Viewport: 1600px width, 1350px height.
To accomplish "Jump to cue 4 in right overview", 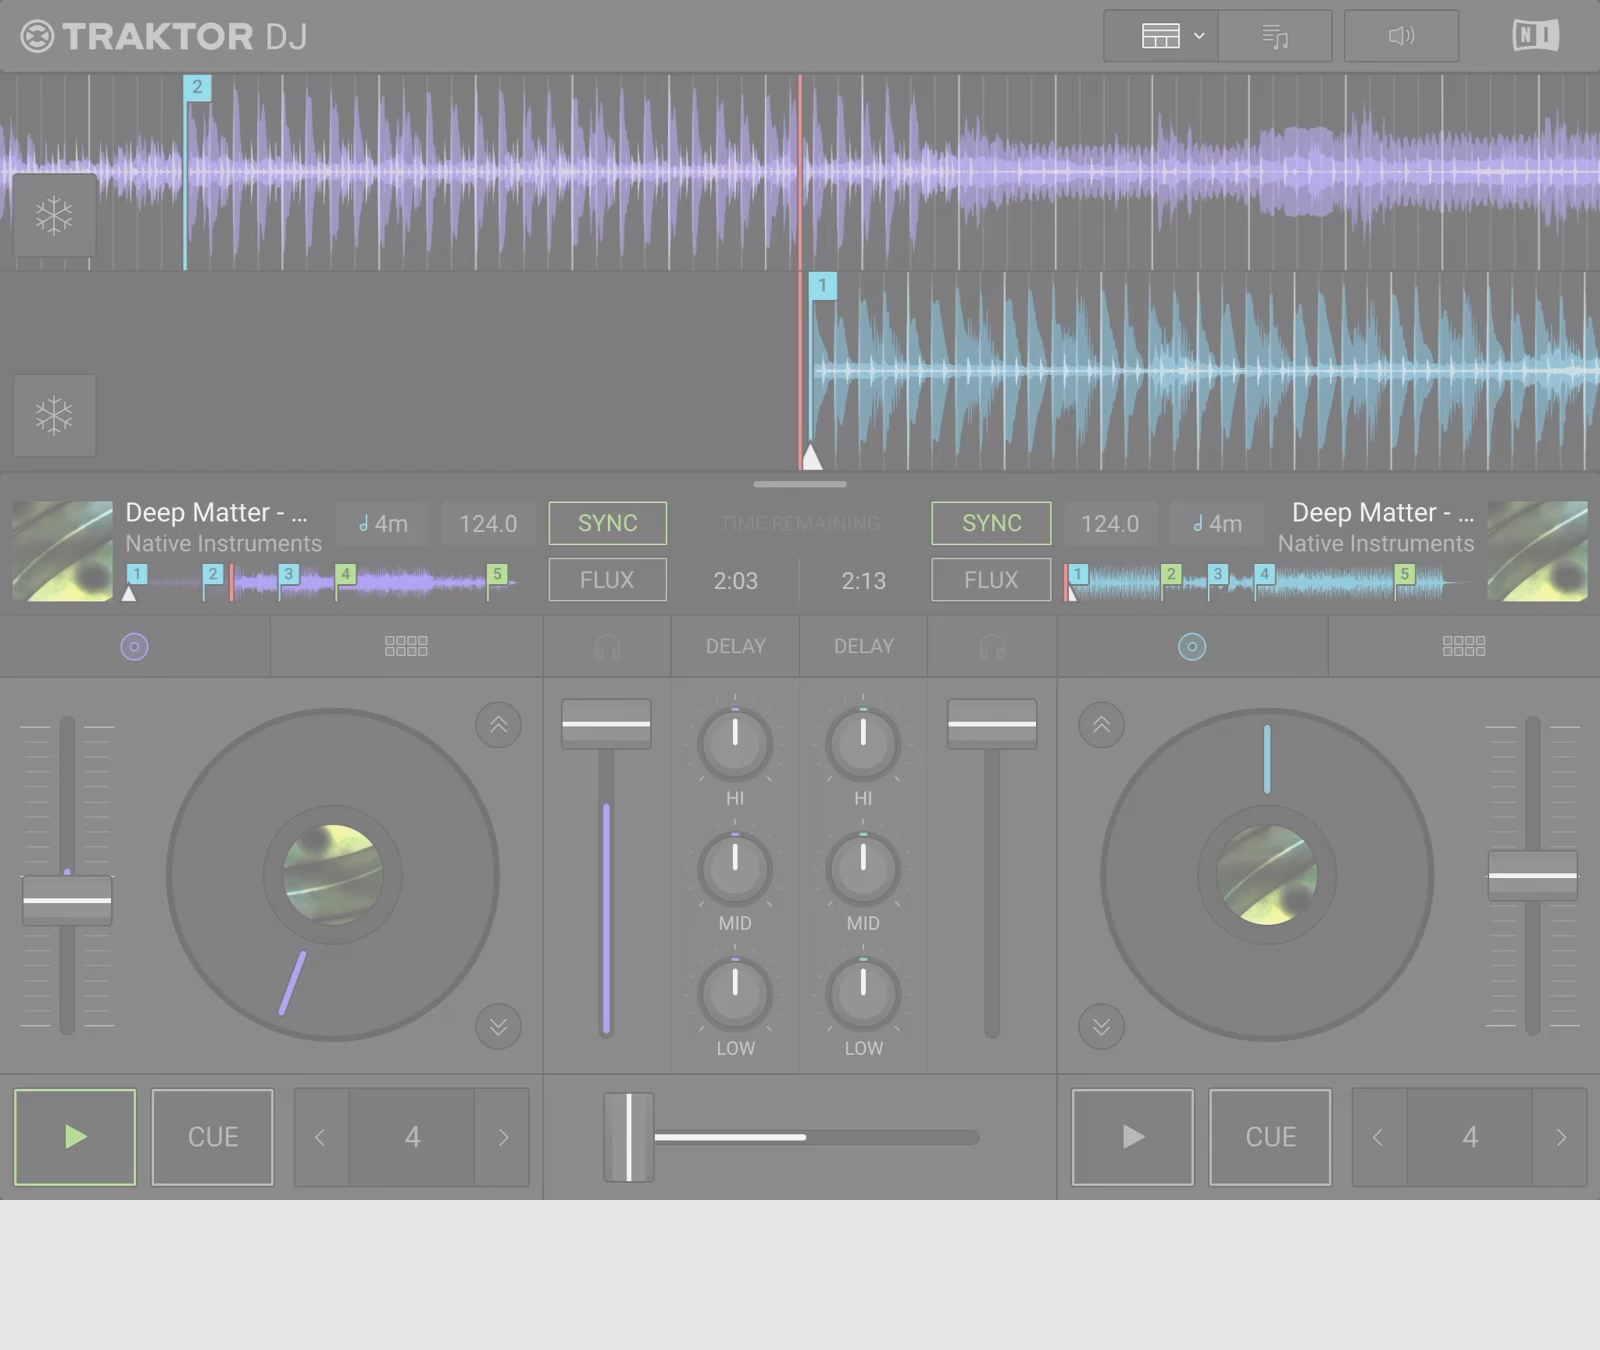I will pyautogui.click(x=1265, y=574).
